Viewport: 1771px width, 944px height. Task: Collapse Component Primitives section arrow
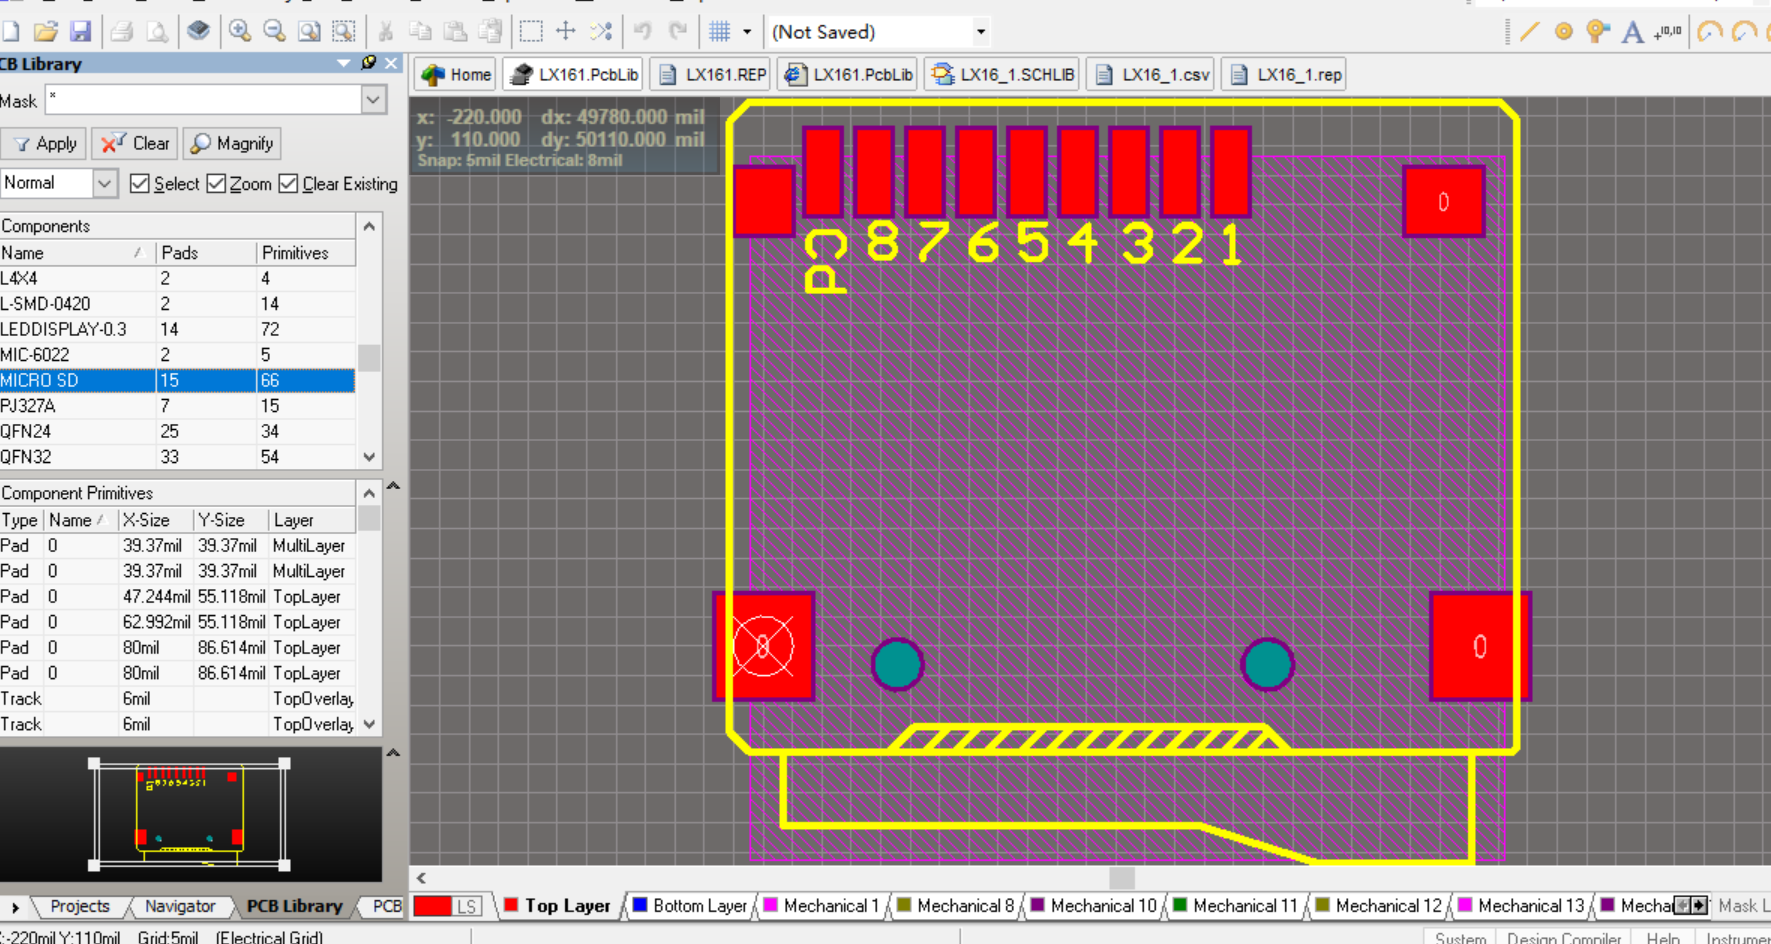(x=393, y=487)
